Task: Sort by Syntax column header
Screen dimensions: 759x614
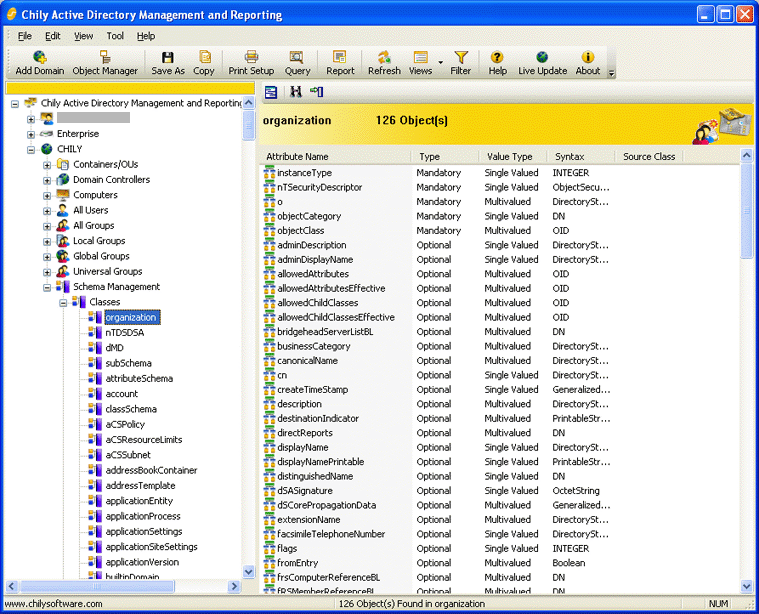Action: pos(581,156)
